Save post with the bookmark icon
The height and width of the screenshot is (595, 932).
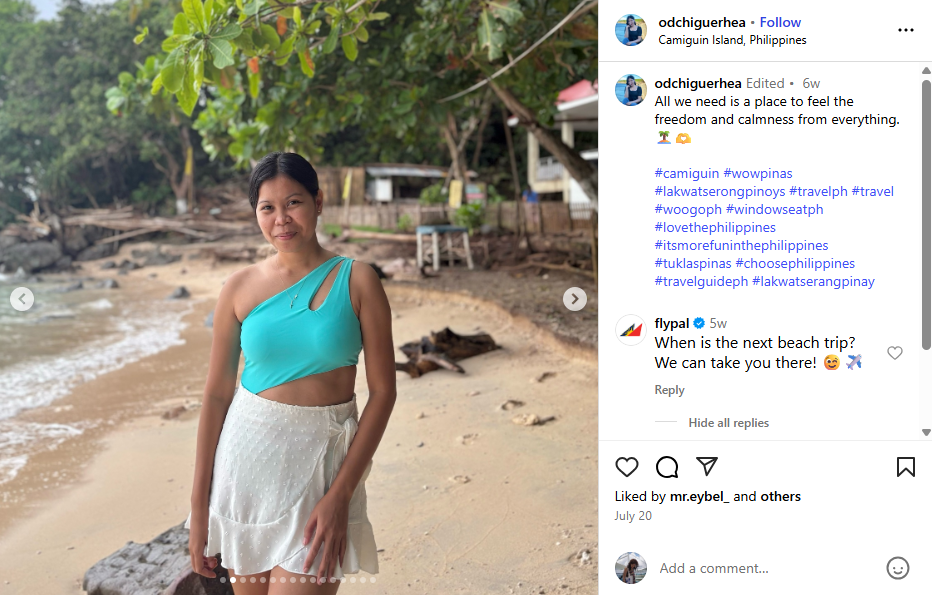pyautogui.click(x=905, y=467)
